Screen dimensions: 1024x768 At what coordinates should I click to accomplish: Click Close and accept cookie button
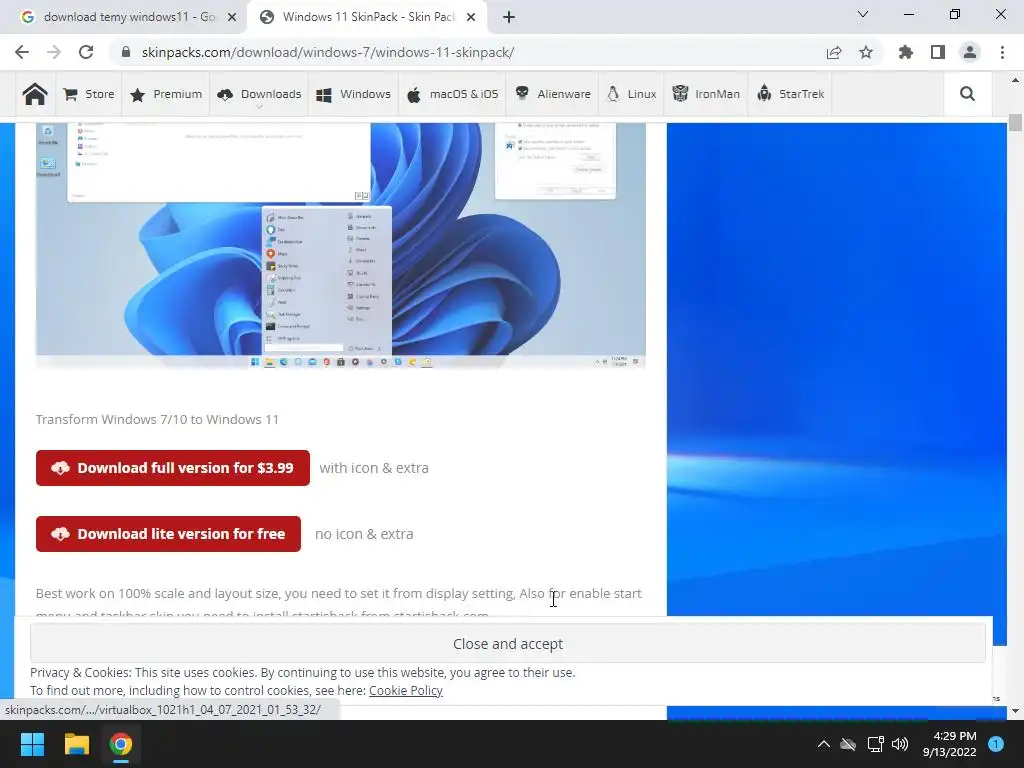point(507,644)
